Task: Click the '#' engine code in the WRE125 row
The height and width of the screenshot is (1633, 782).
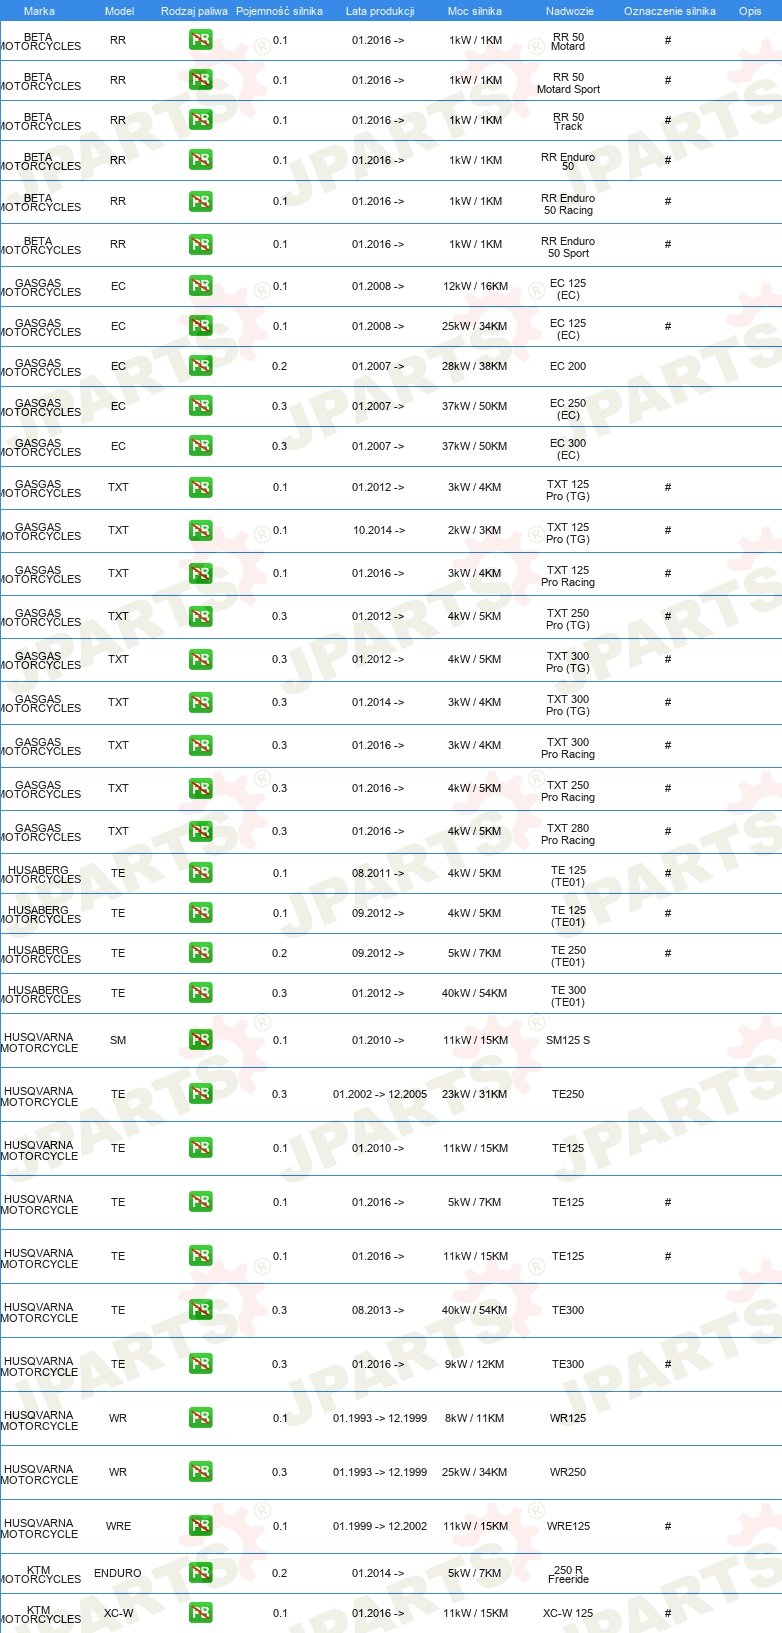Action: pyautogui.click(x=668, y=1526)
